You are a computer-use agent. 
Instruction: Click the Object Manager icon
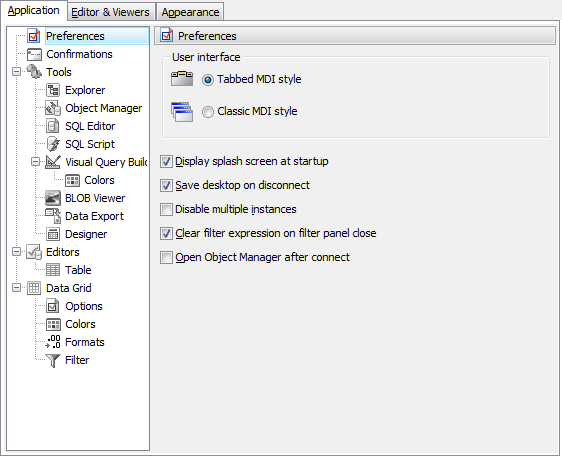(53, 108)
